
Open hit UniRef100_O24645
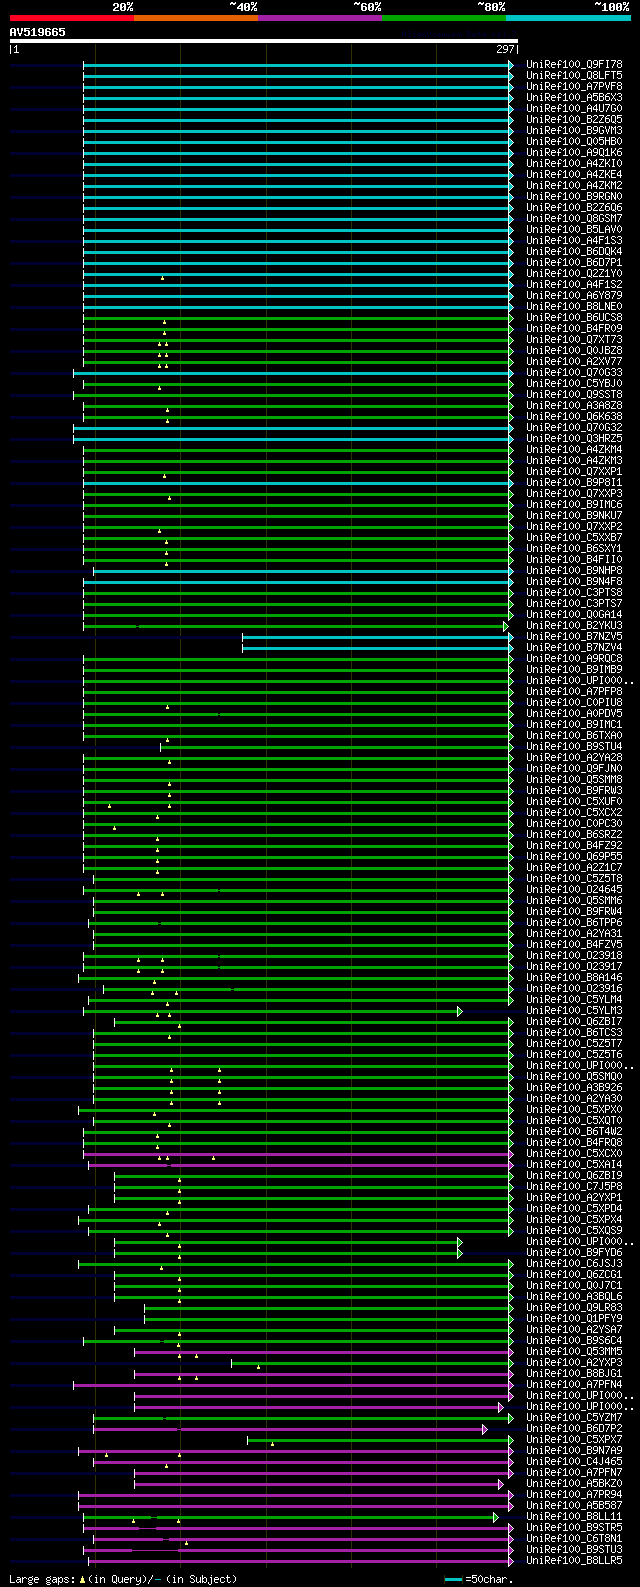[574, 889]
